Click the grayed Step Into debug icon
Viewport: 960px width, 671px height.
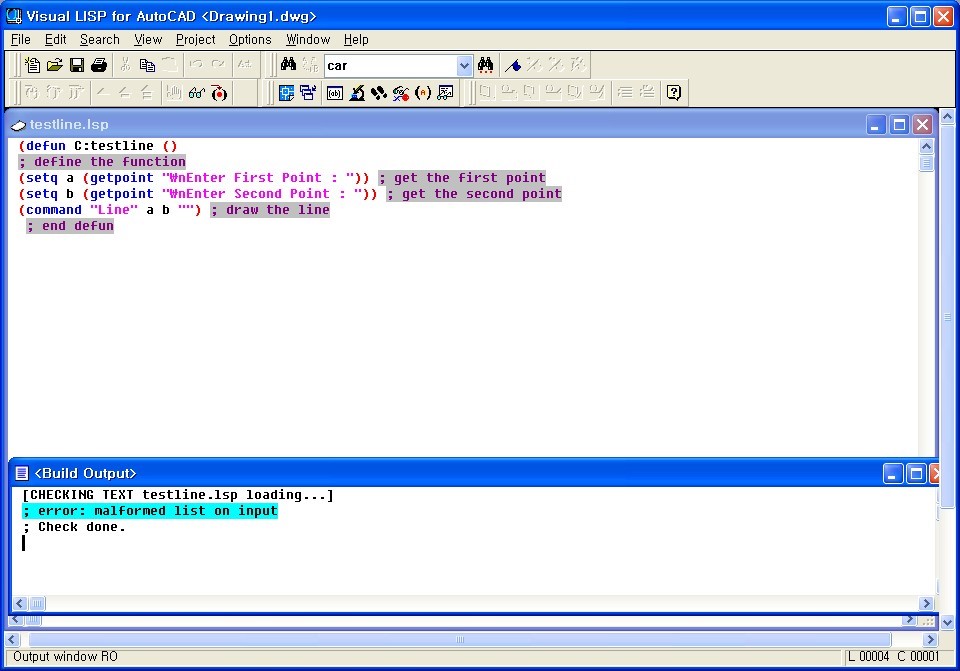point(32,92)
